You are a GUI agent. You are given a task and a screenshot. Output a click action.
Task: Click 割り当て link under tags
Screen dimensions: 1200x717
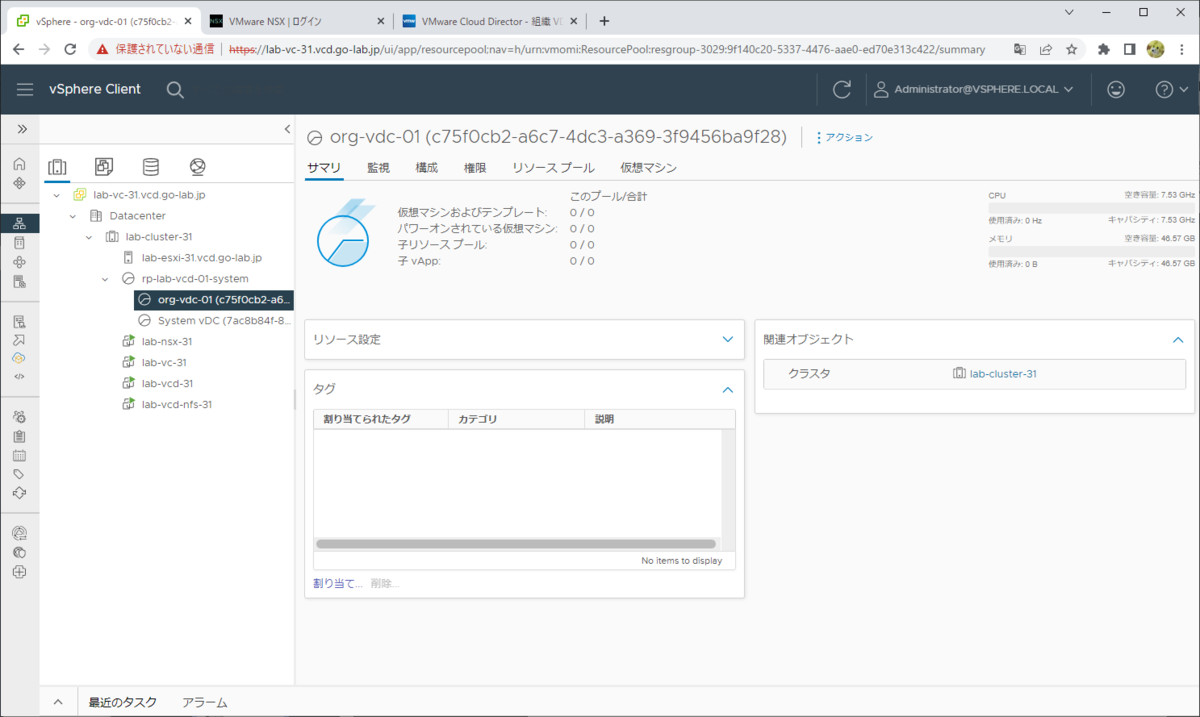[x=338, y=583]
